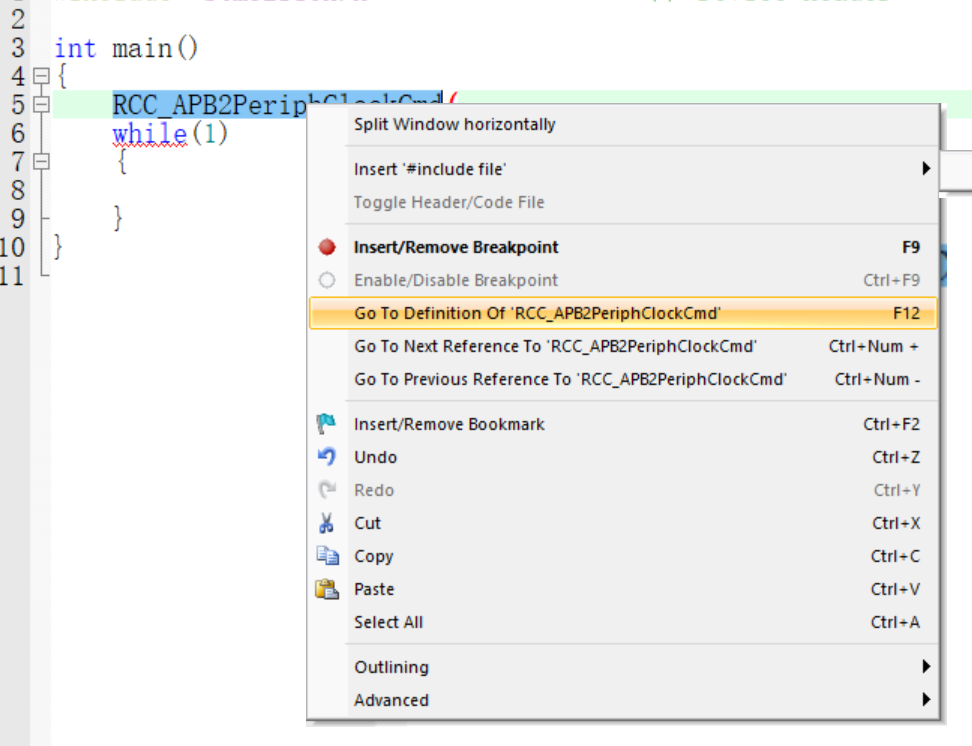Click line number 10 in gutter
This screenshot has height=746, width=972.
coord(13,247)
